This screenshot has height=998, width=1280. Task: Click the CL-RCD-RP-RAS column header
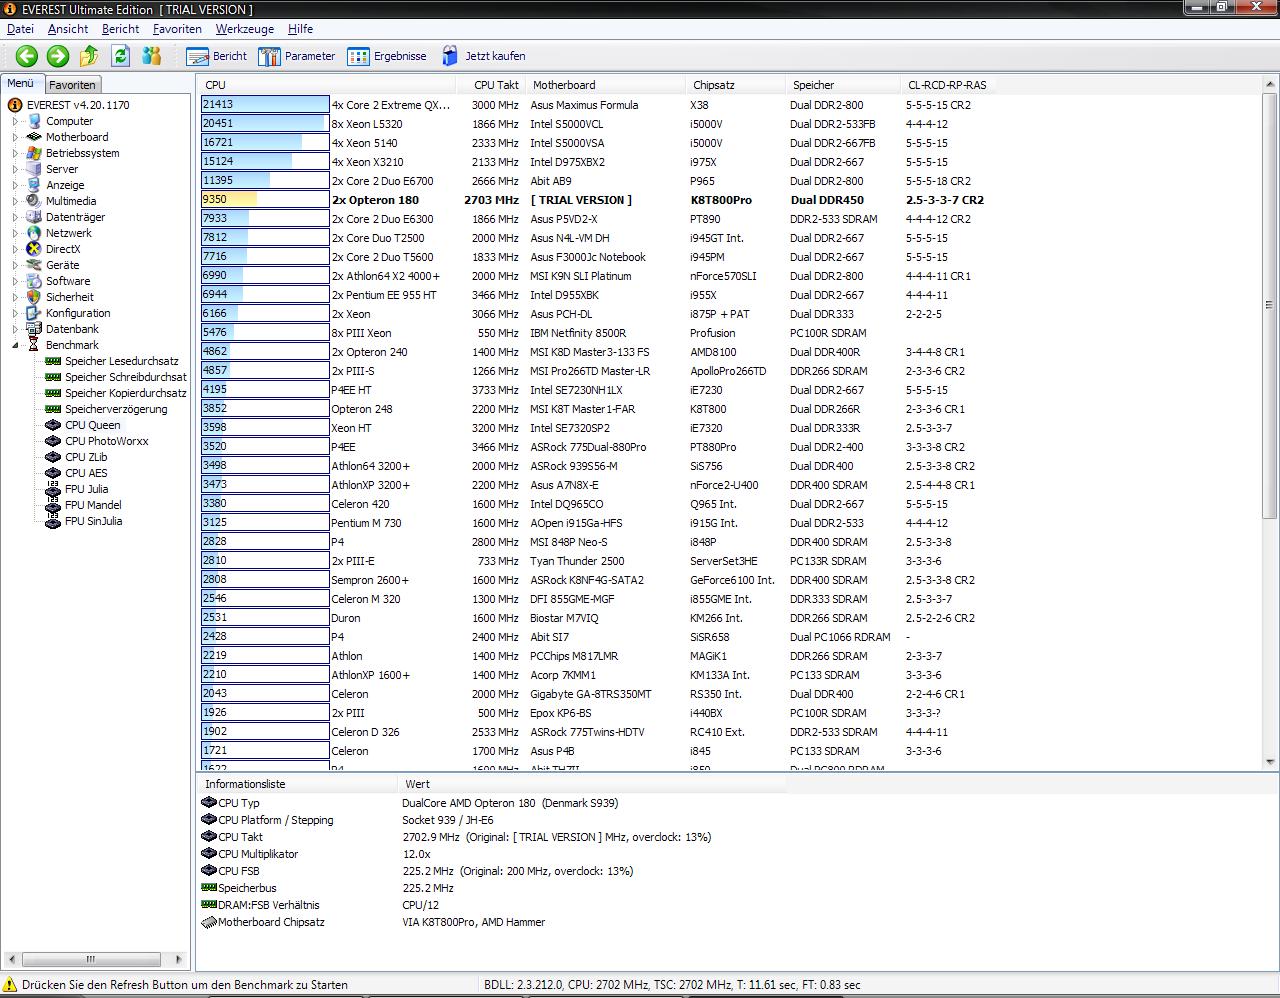pyautogui.click(x=947, y=85)
